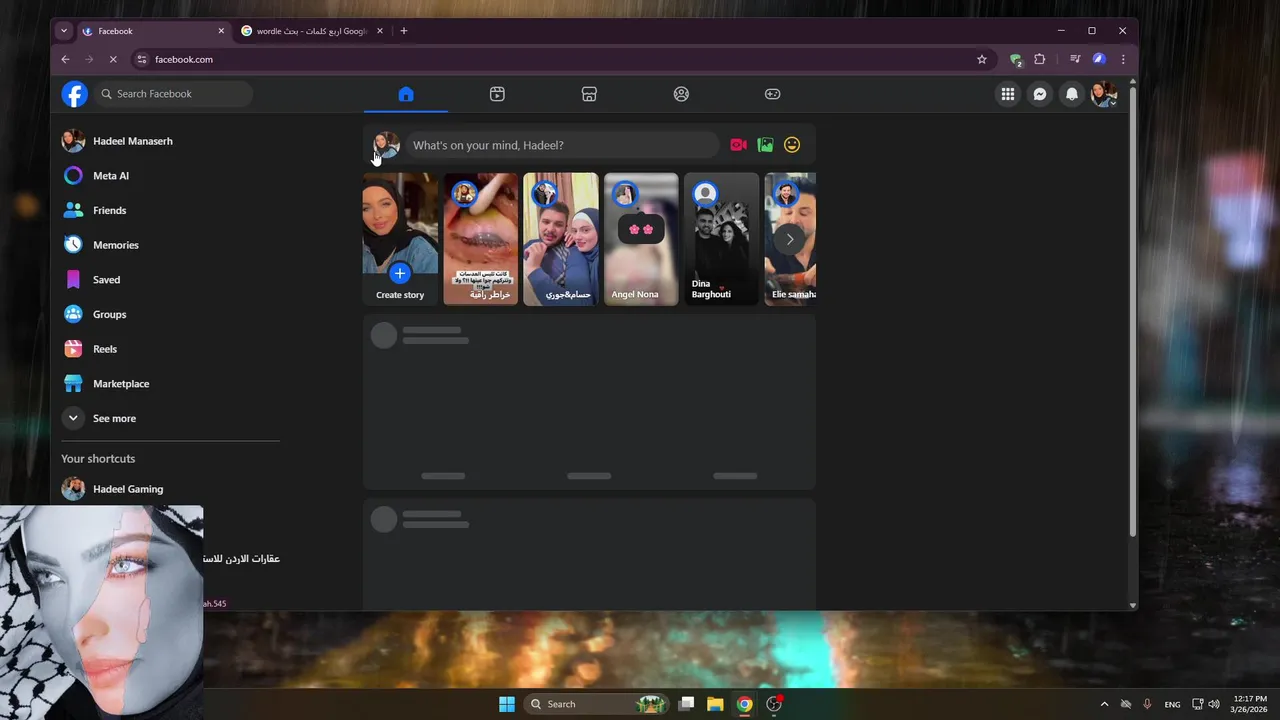Open the خواطر راقية story
The height and width of the screenshot is (720, 1280).
tap(481, 239)
